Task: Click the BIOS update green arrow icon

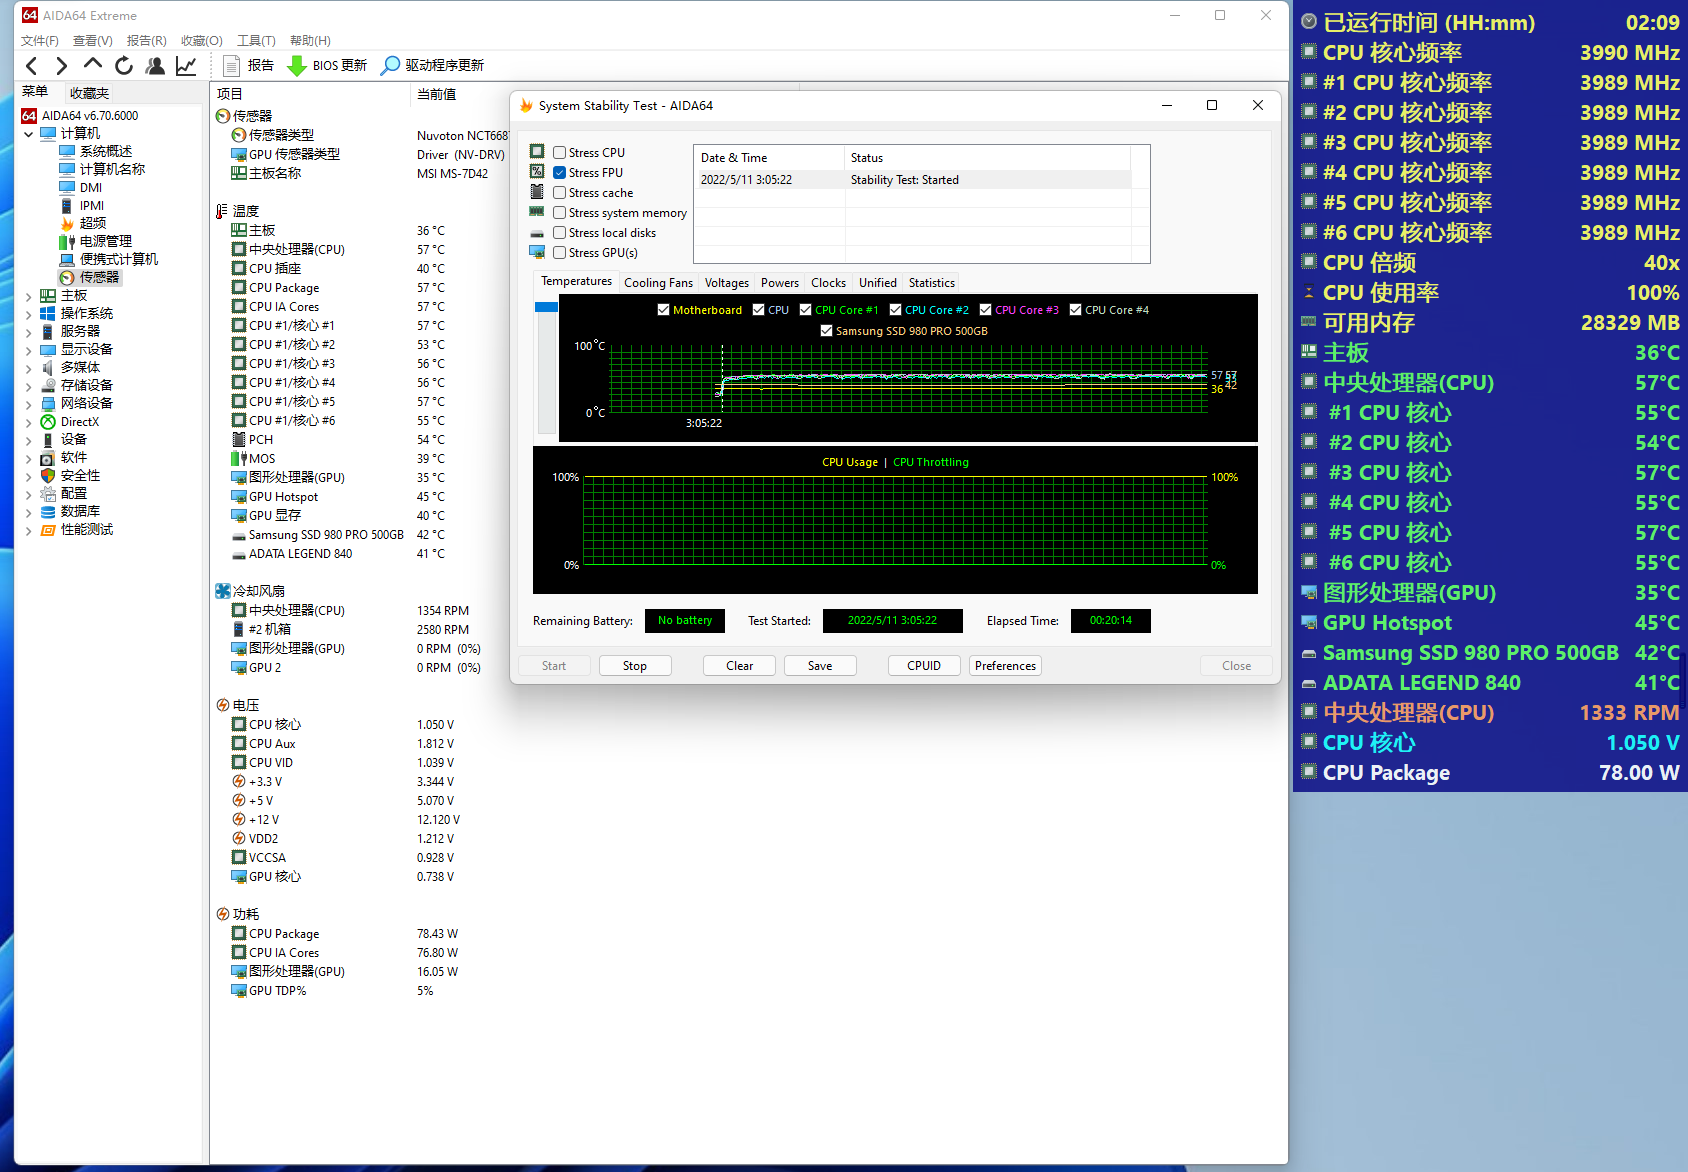Action: click(297, 66)
